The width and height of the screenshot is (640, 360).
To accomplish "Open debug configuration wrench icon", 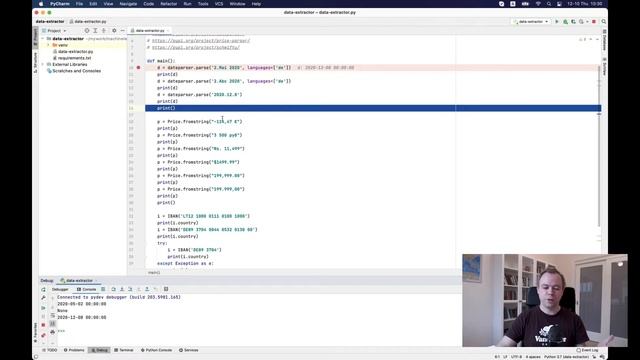I will (43, 298).
